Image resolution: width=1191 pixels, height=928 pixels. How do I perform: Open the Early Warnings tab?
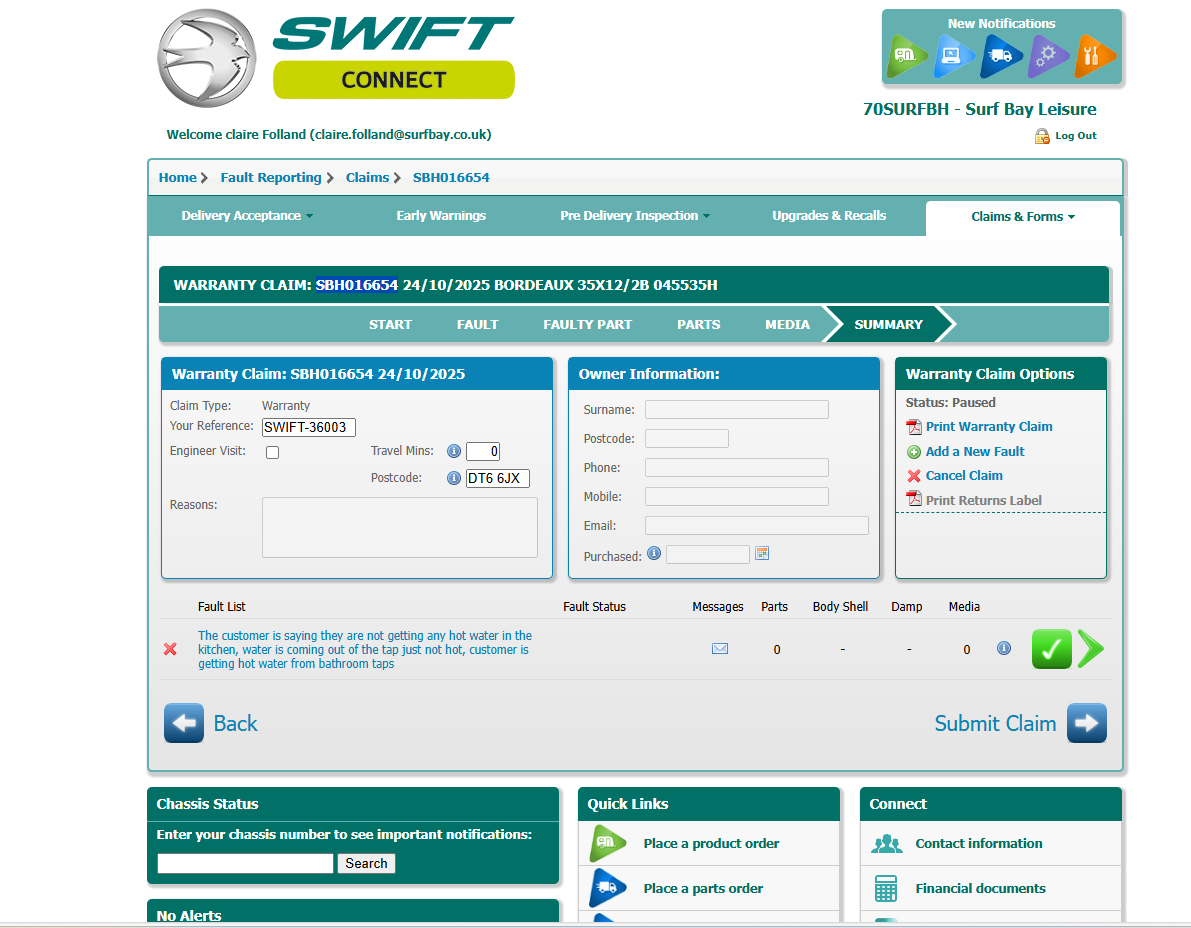[441, 216]
